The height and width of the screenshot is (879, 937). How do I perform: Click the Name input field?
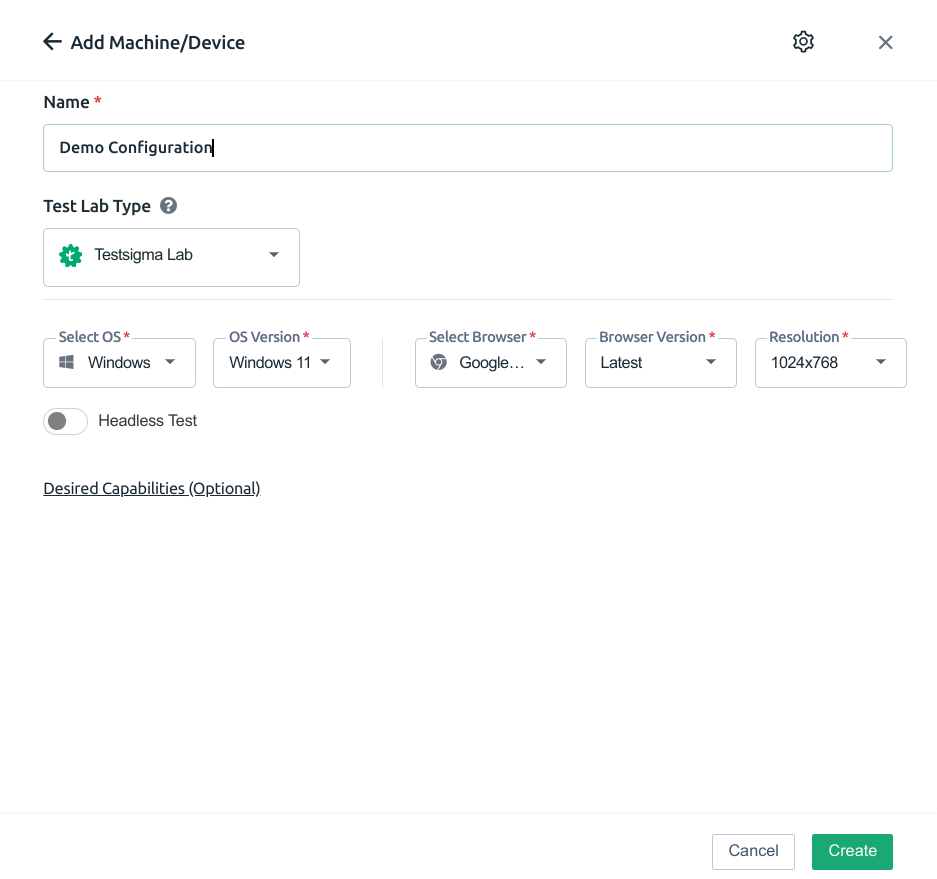[x=468, y=148]
